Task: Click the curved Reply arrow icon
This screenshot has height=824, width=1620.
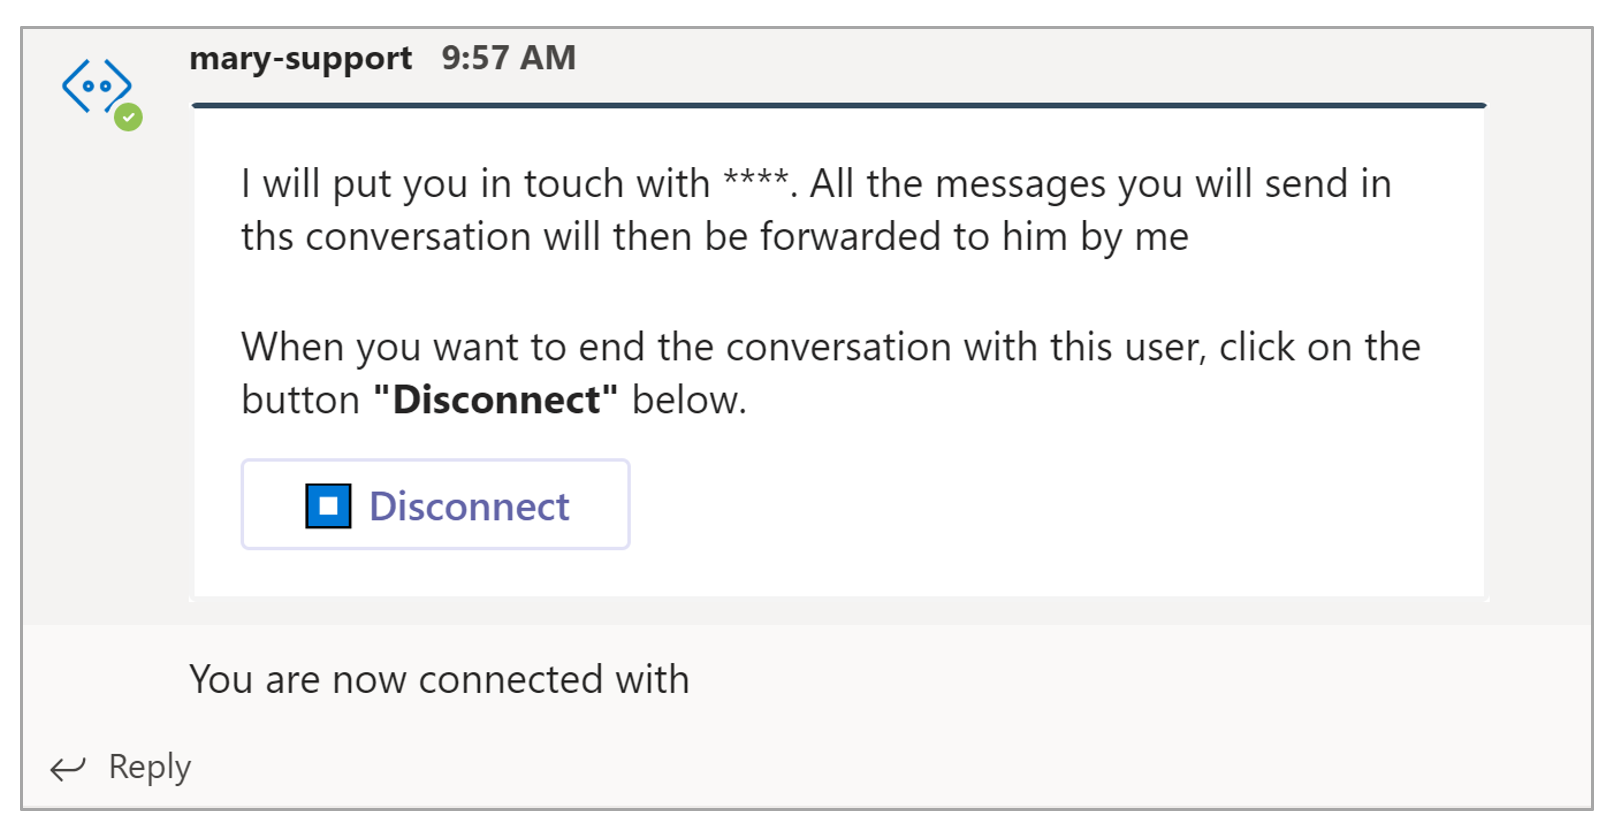Action: 68,768
